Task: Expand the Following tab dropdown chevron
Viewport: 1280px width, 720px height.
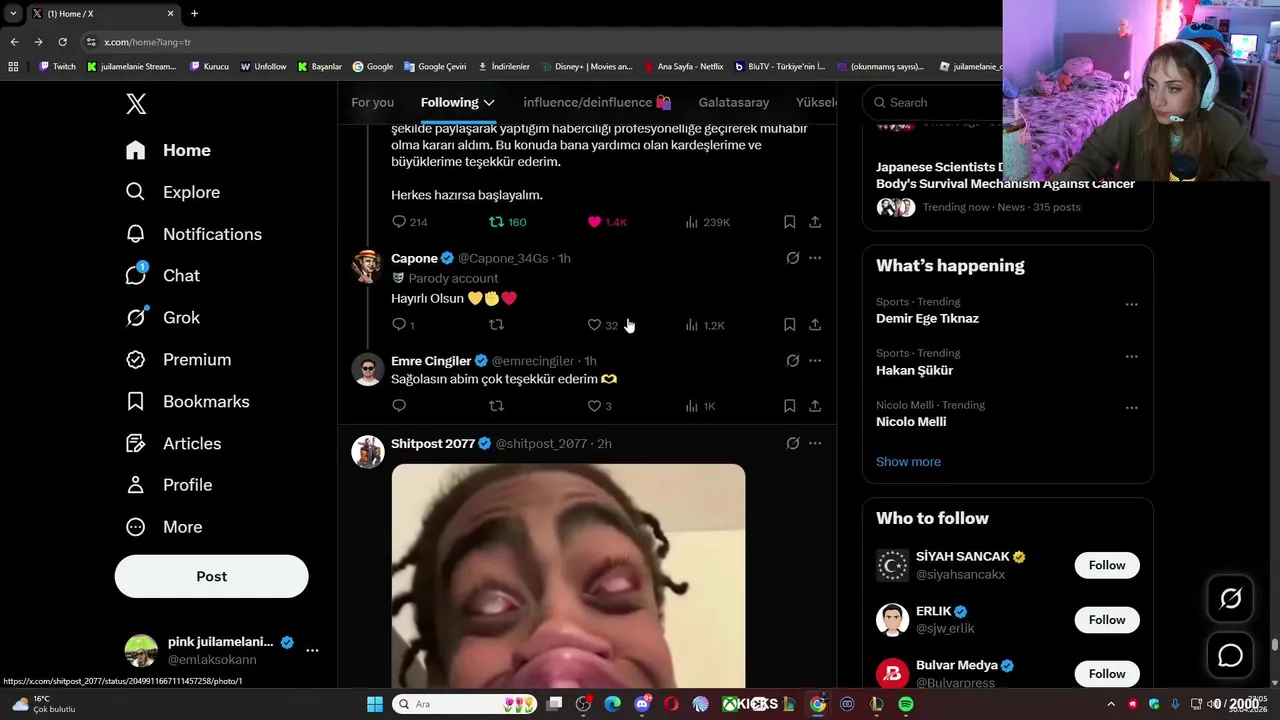Action: [x=488, y=103]
